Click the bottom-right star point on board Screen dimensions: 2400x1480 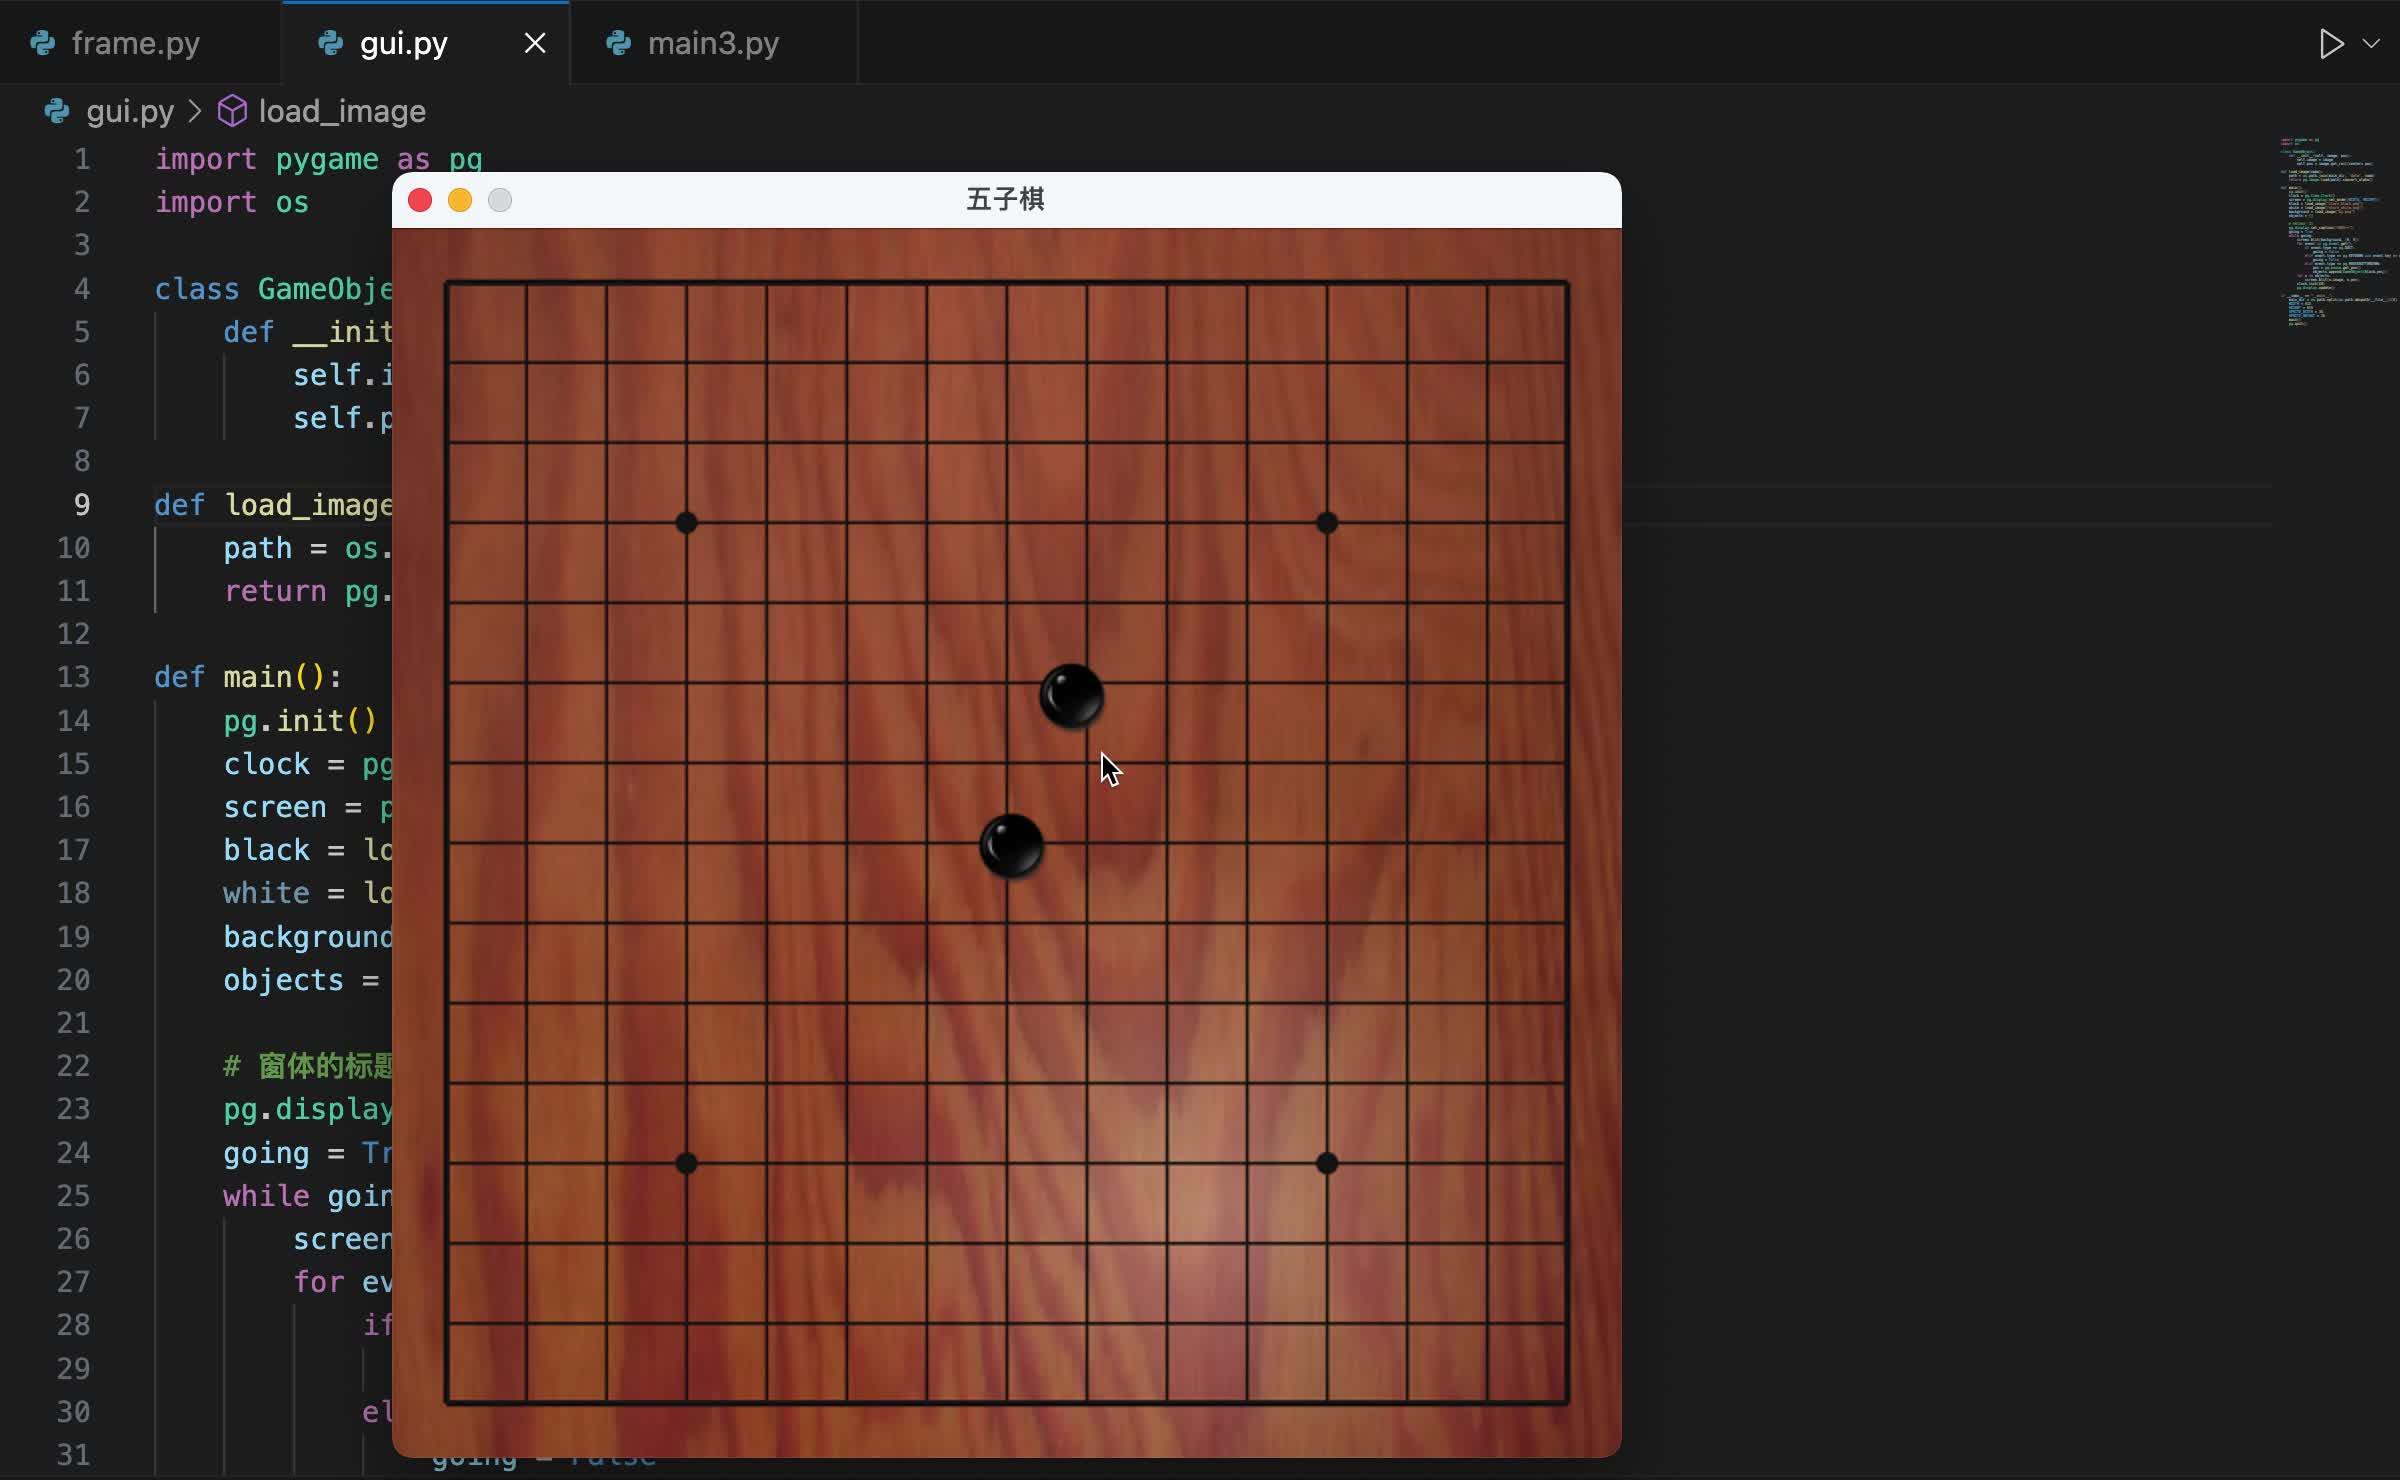(1326, 1163)
